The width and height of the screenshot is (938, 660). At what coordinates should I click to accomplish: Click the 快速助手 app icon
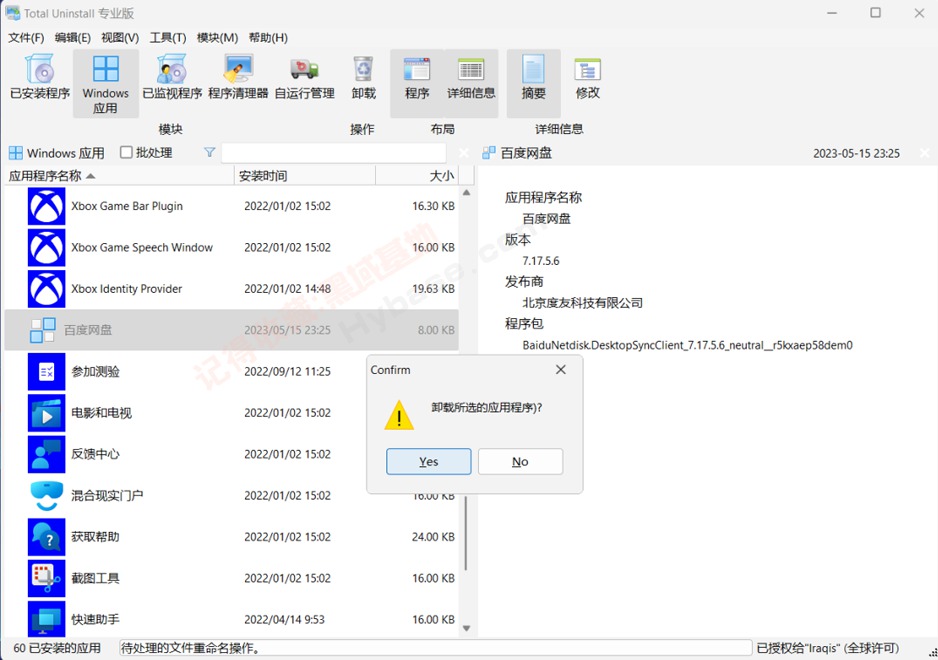(47, 619)
